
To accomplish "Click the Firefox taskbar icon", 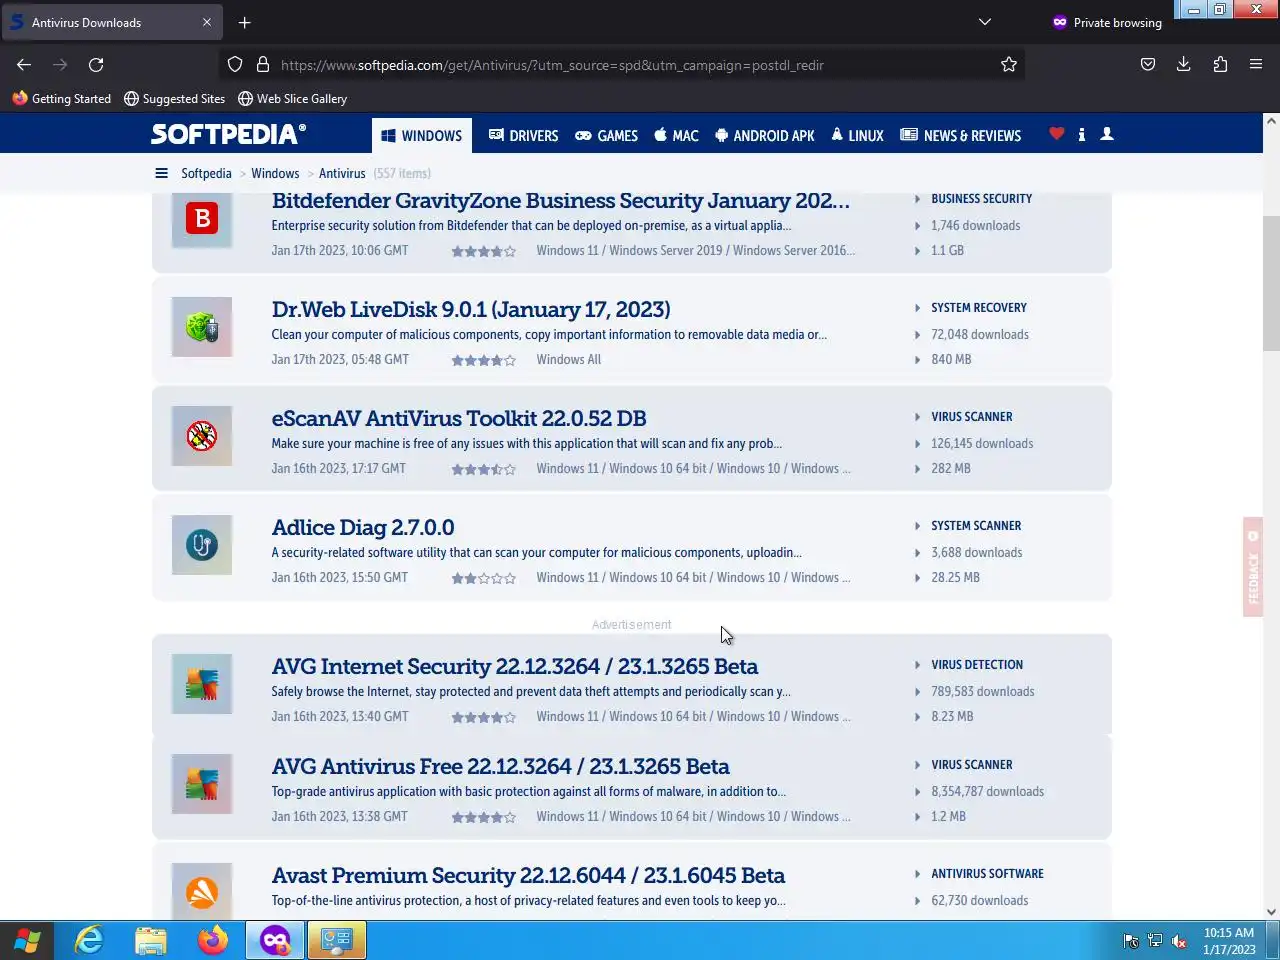I will pyautogui.click(x=213, y=941).
